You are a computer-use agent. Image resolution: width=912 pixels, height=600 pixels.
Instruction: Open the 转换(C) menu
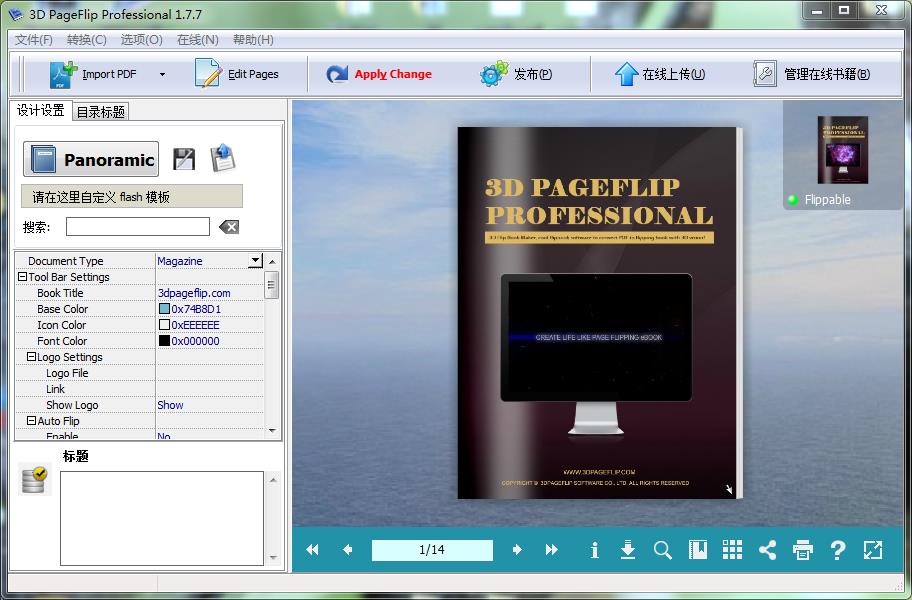click(x=87, y=40)
